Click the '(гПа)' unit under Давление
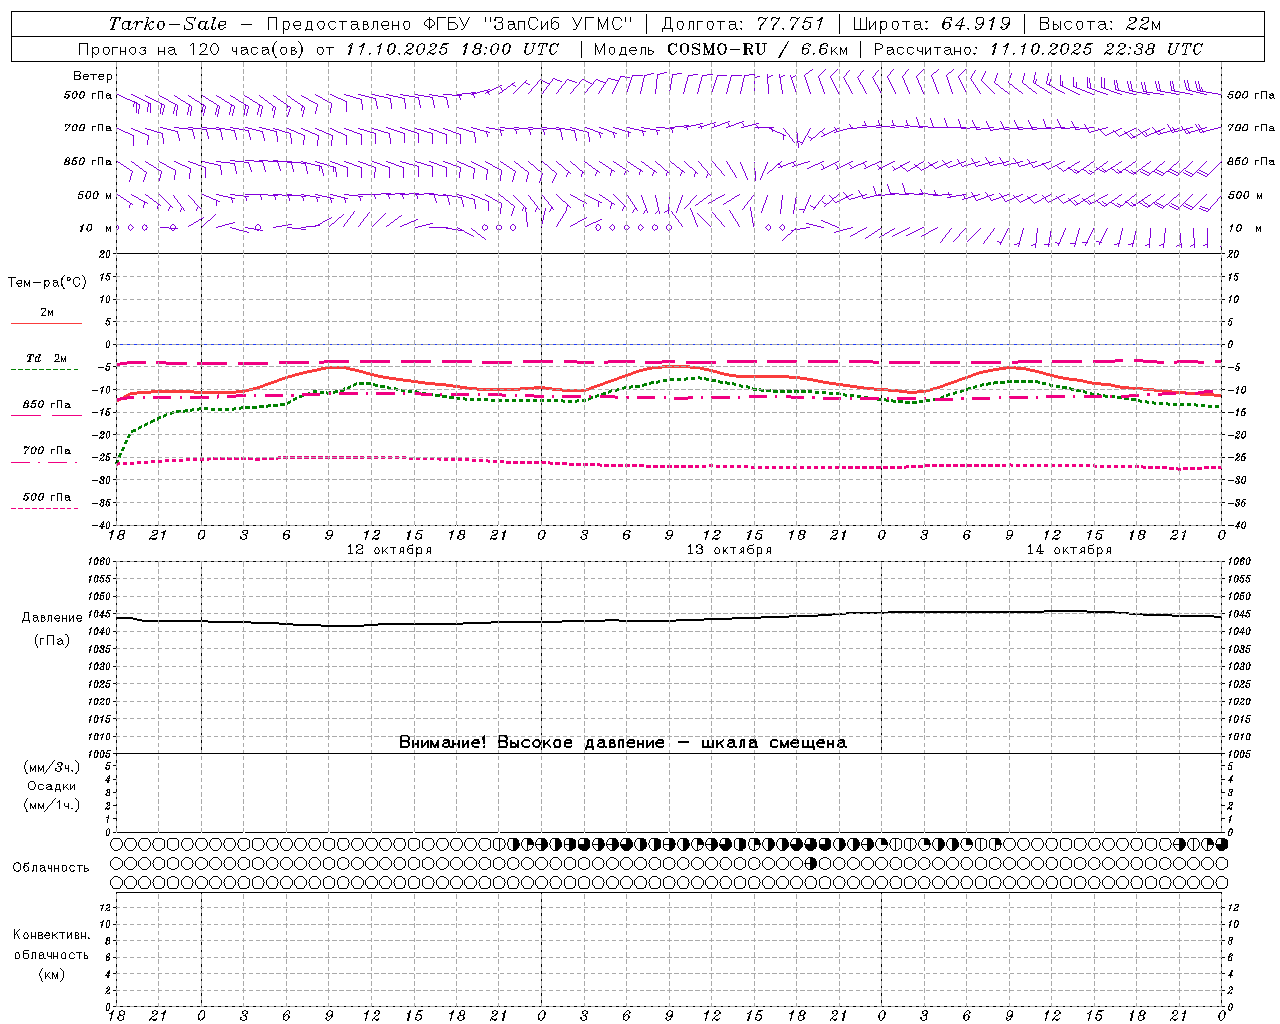Viewport: 1280px width, 1024px height. coord(52,640)
